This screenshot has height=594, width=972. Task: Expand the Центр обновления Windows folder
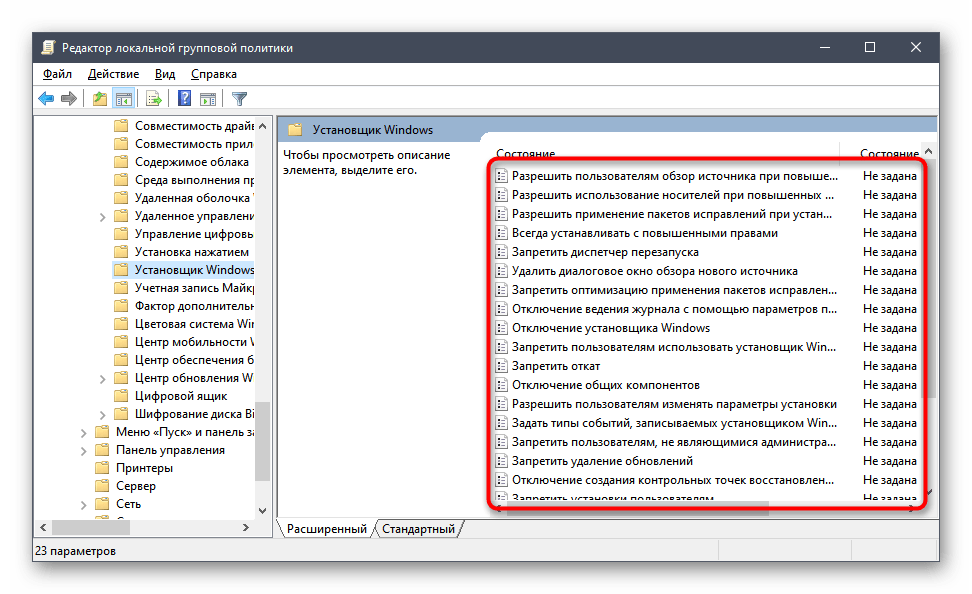pyautogui.click(x=103, y=378)
